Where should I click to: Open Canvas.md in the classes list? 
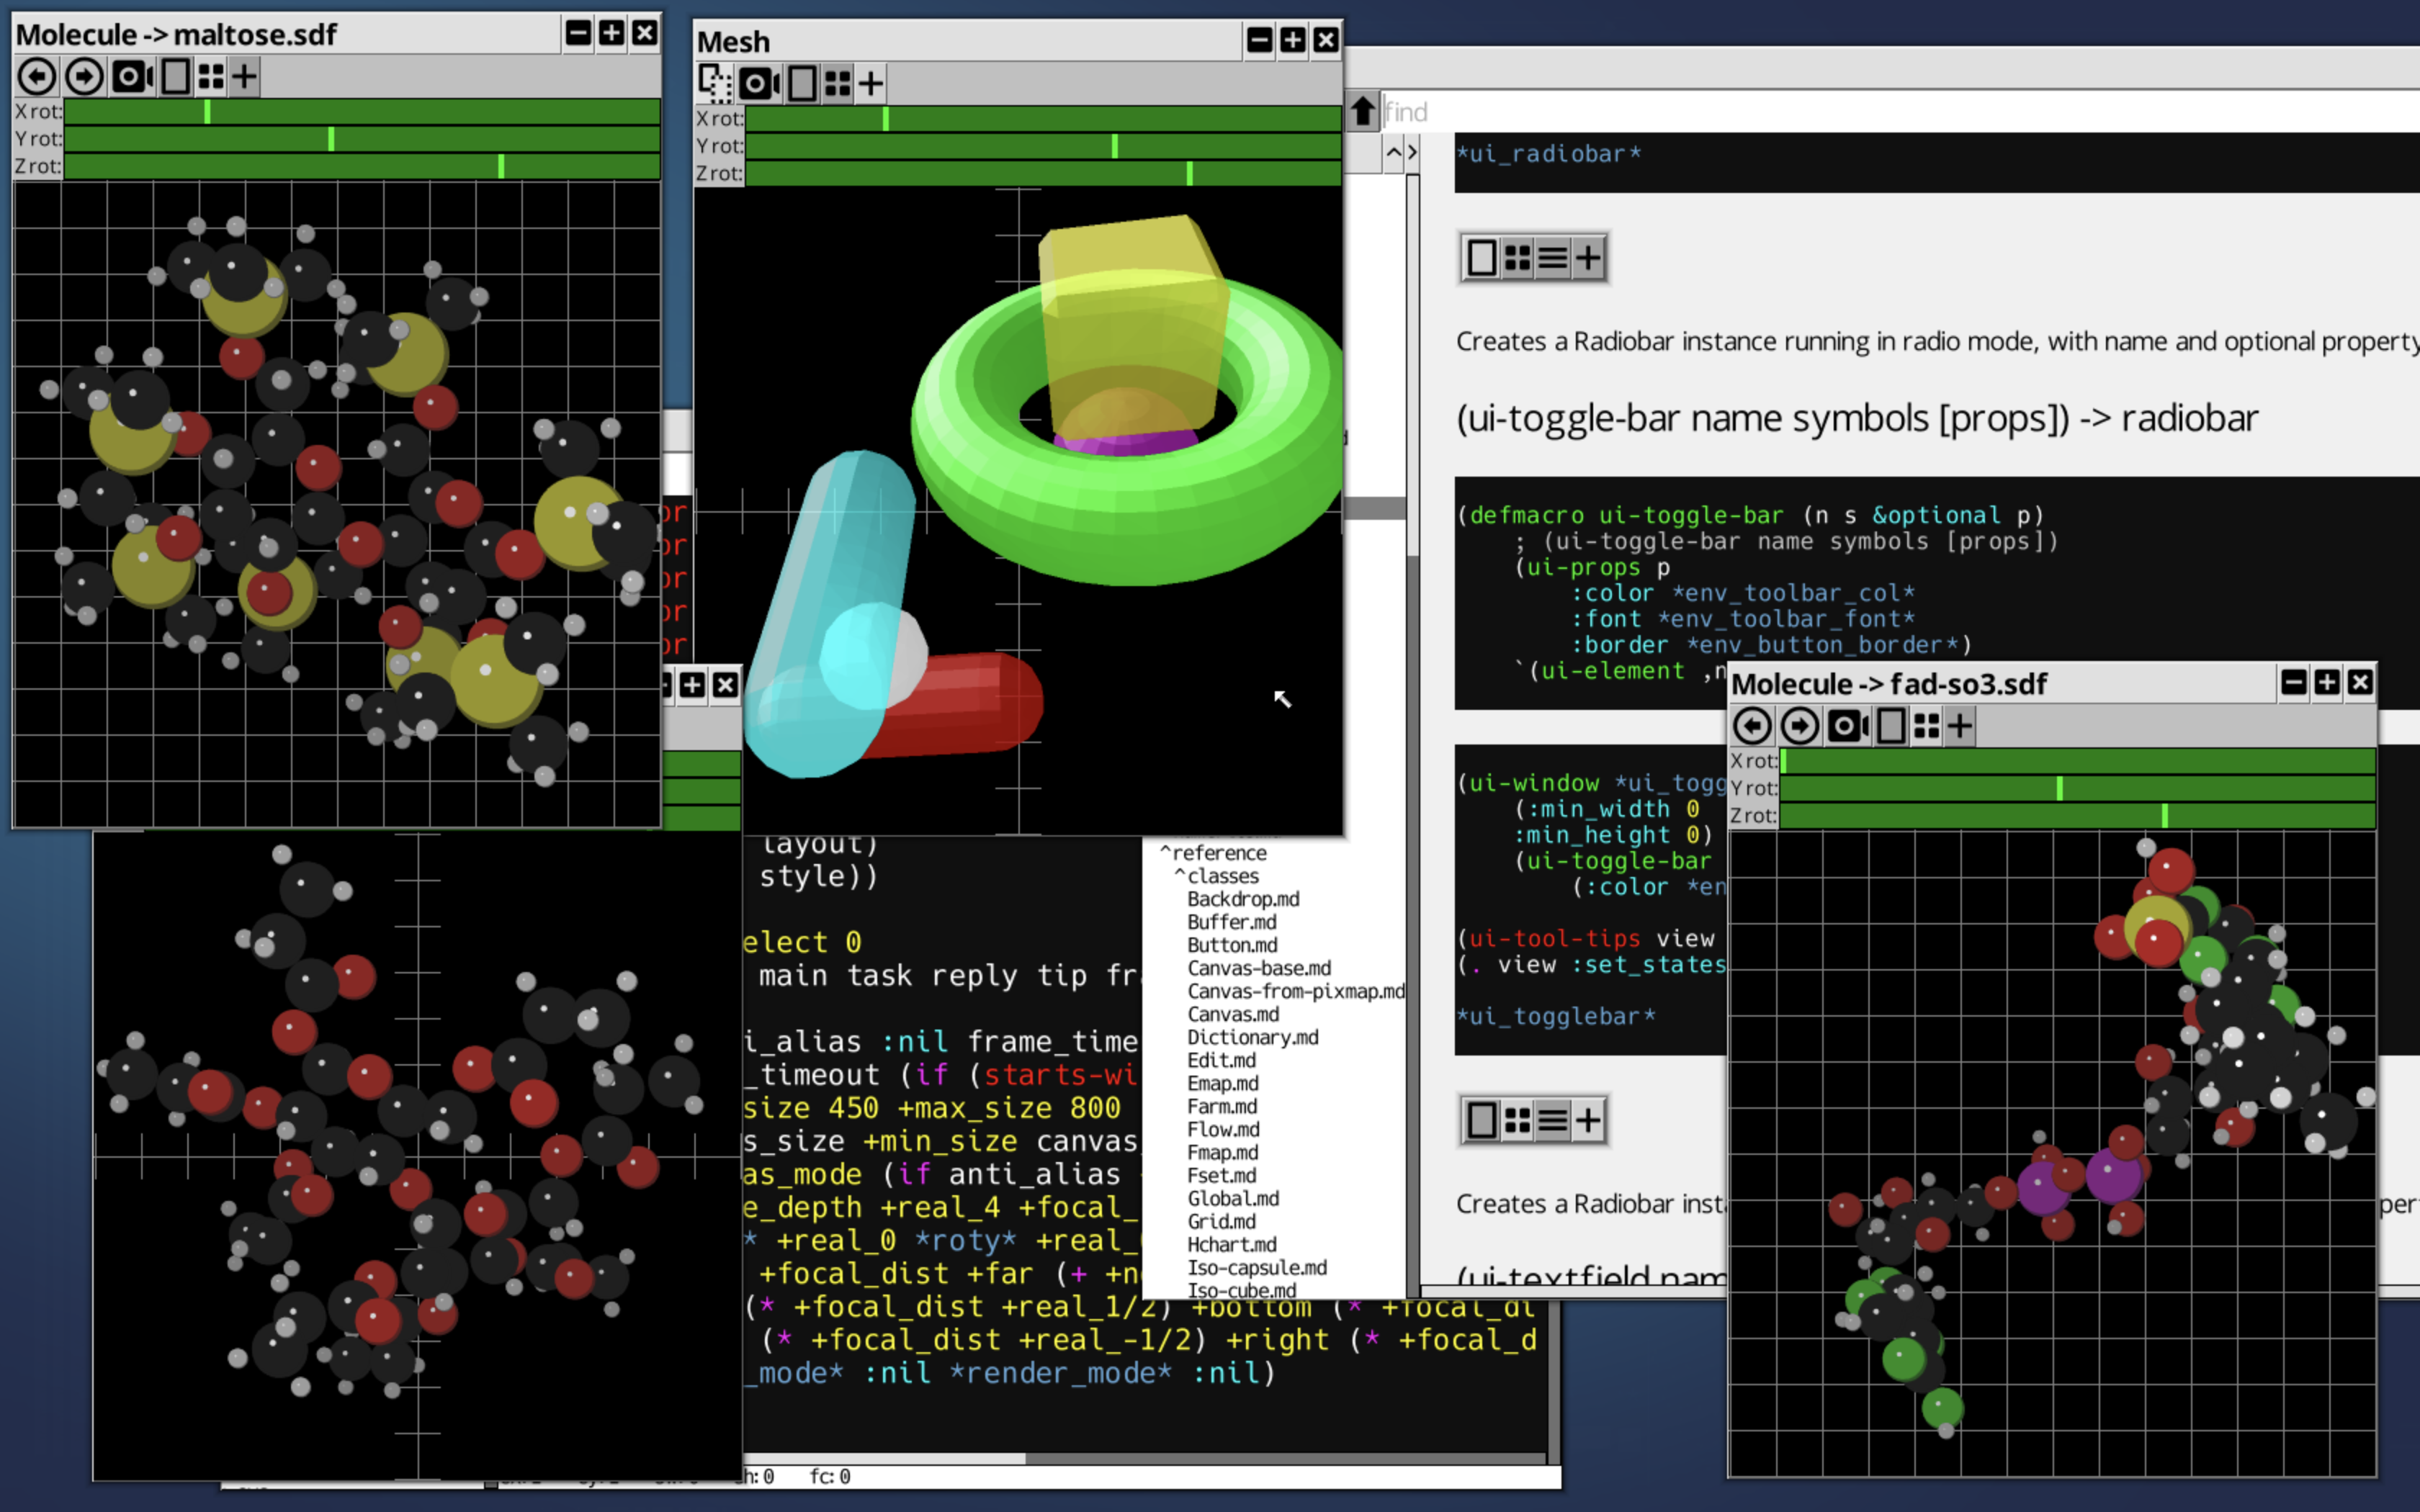[x=1233, y=1014]
